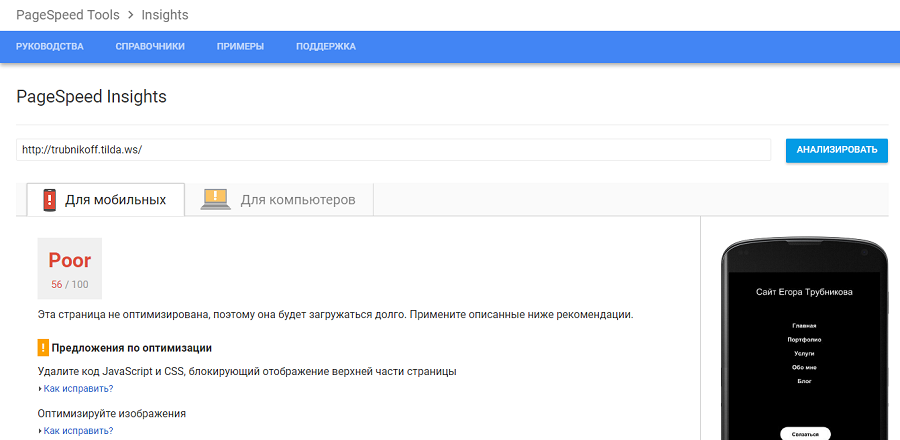Open the СПРАВОЧНИКИ menu item

[x=150, y=47]
